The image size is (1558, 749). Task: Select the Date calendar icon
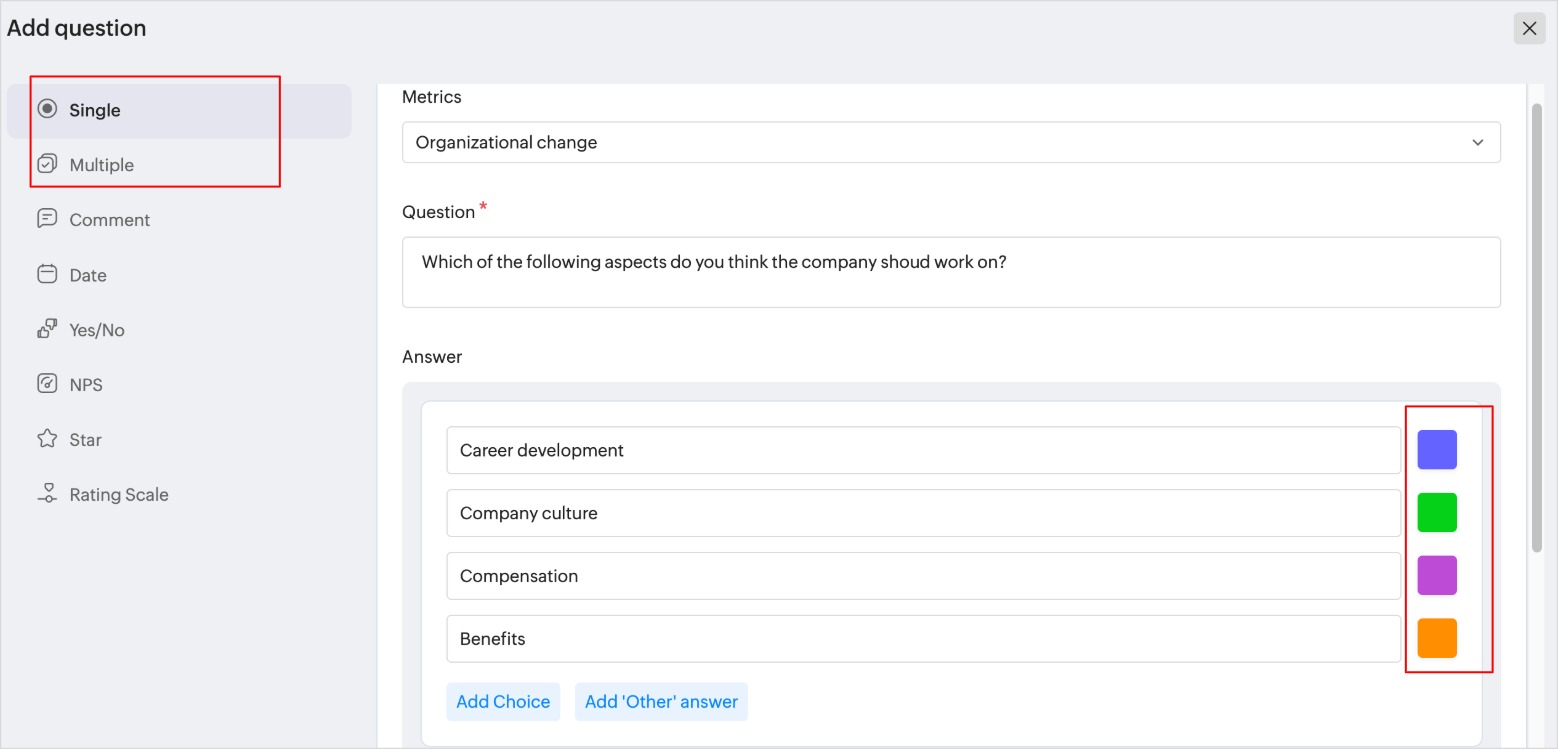pos(47,274)
